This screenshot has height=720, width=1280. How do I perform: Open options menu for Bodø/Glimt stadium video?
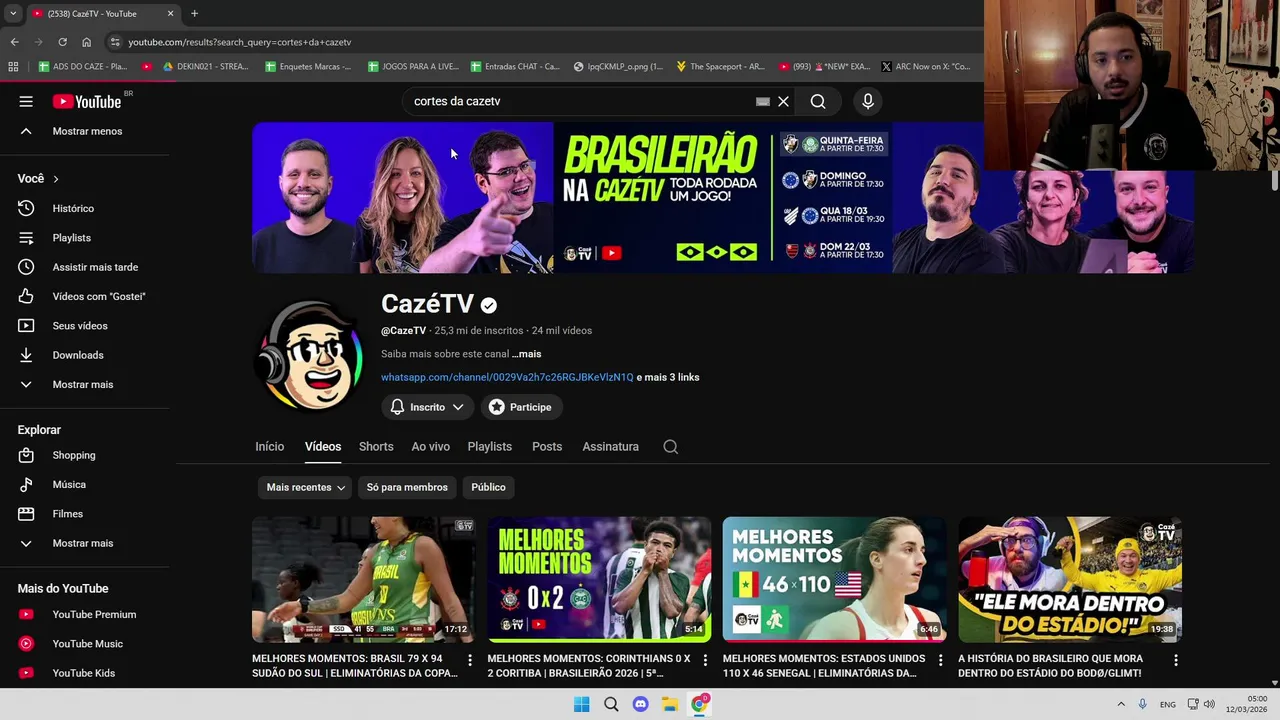click(1176, 660)
